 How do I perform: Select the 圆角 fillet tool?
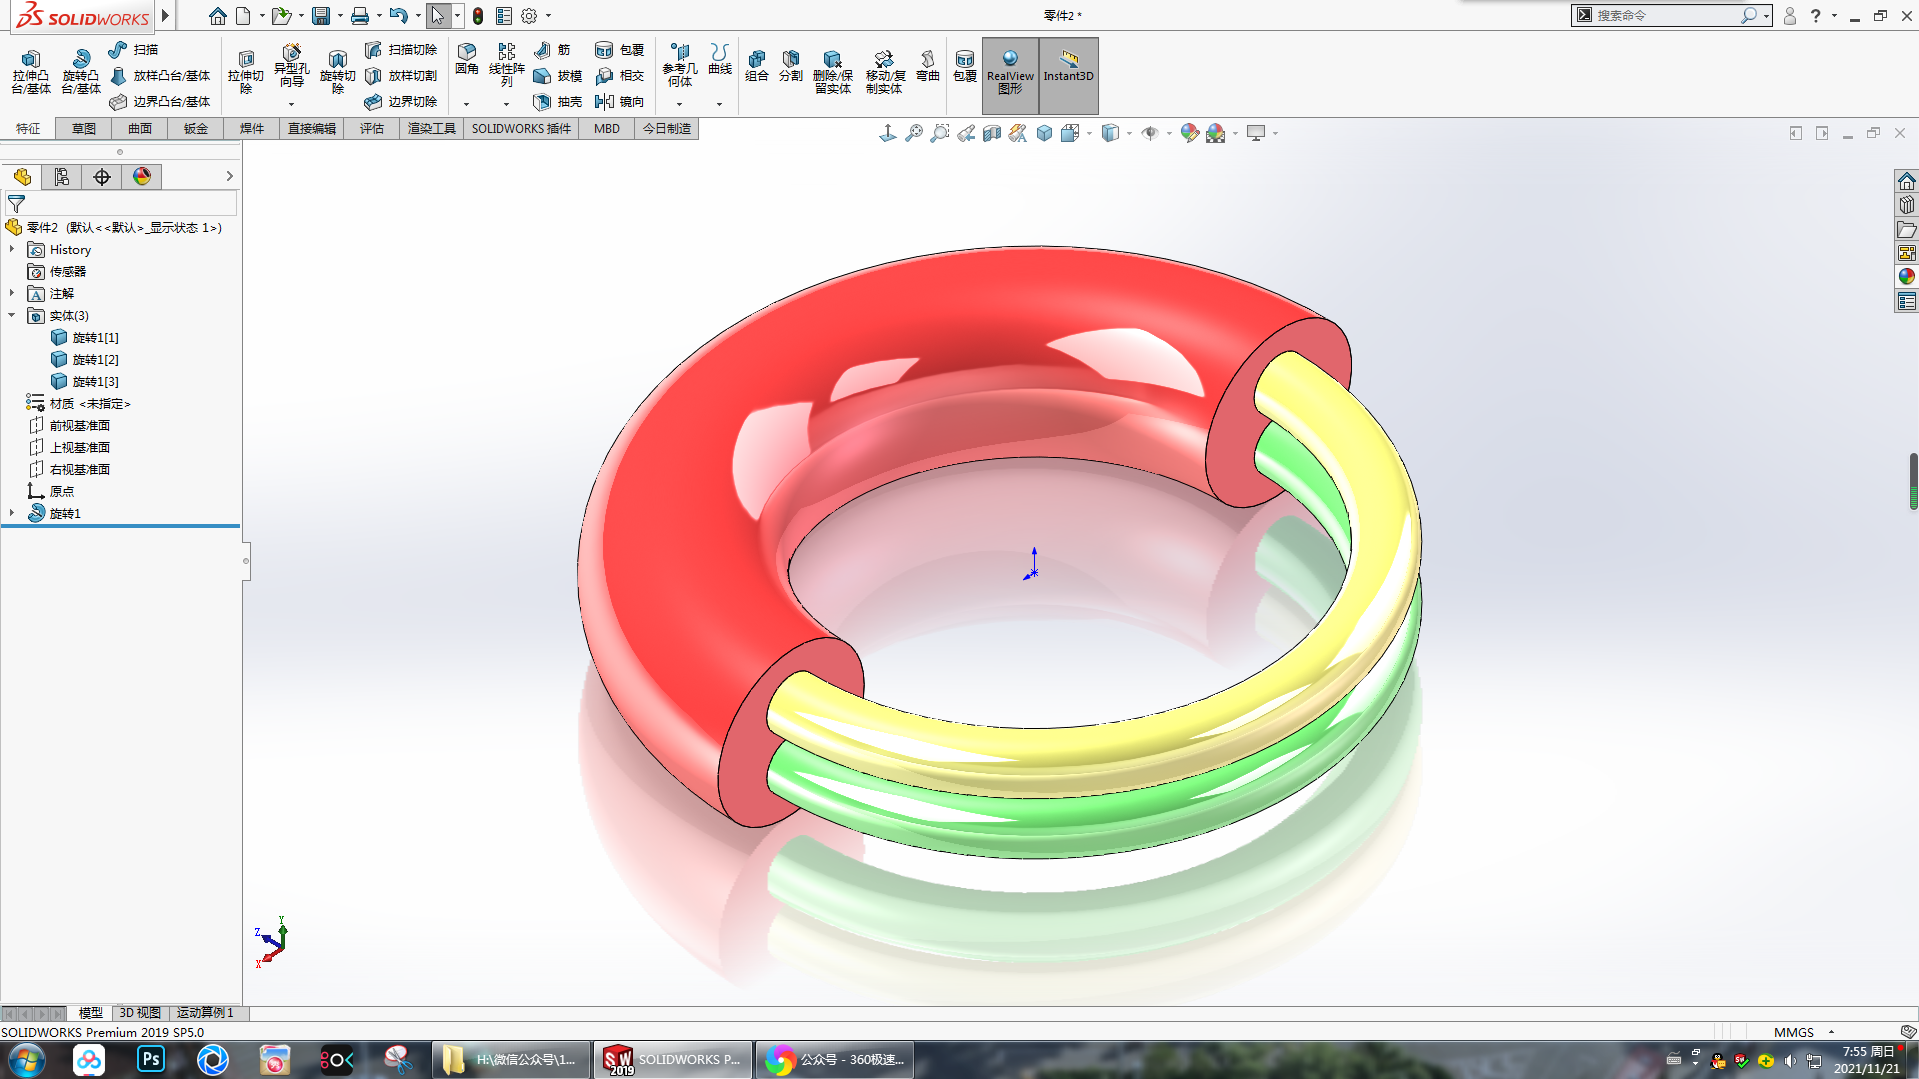(466, 59)
